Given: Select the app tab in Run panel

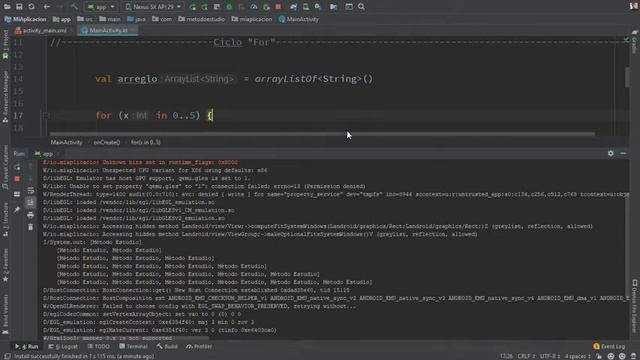Looking at the screenshot, I should 46,154.
